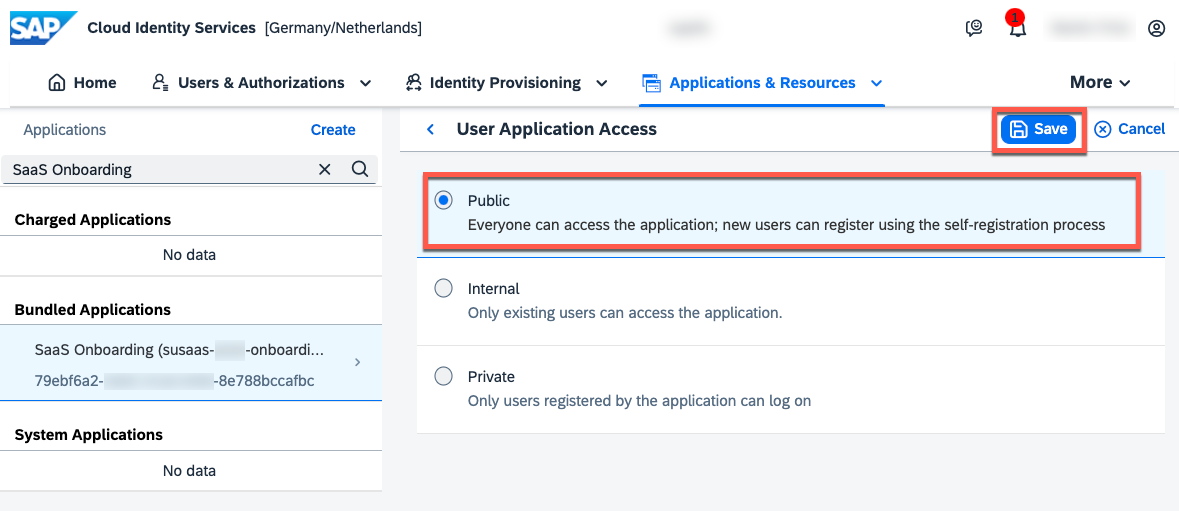
Task: Go to the Home tab
Action: coord(82,83)
